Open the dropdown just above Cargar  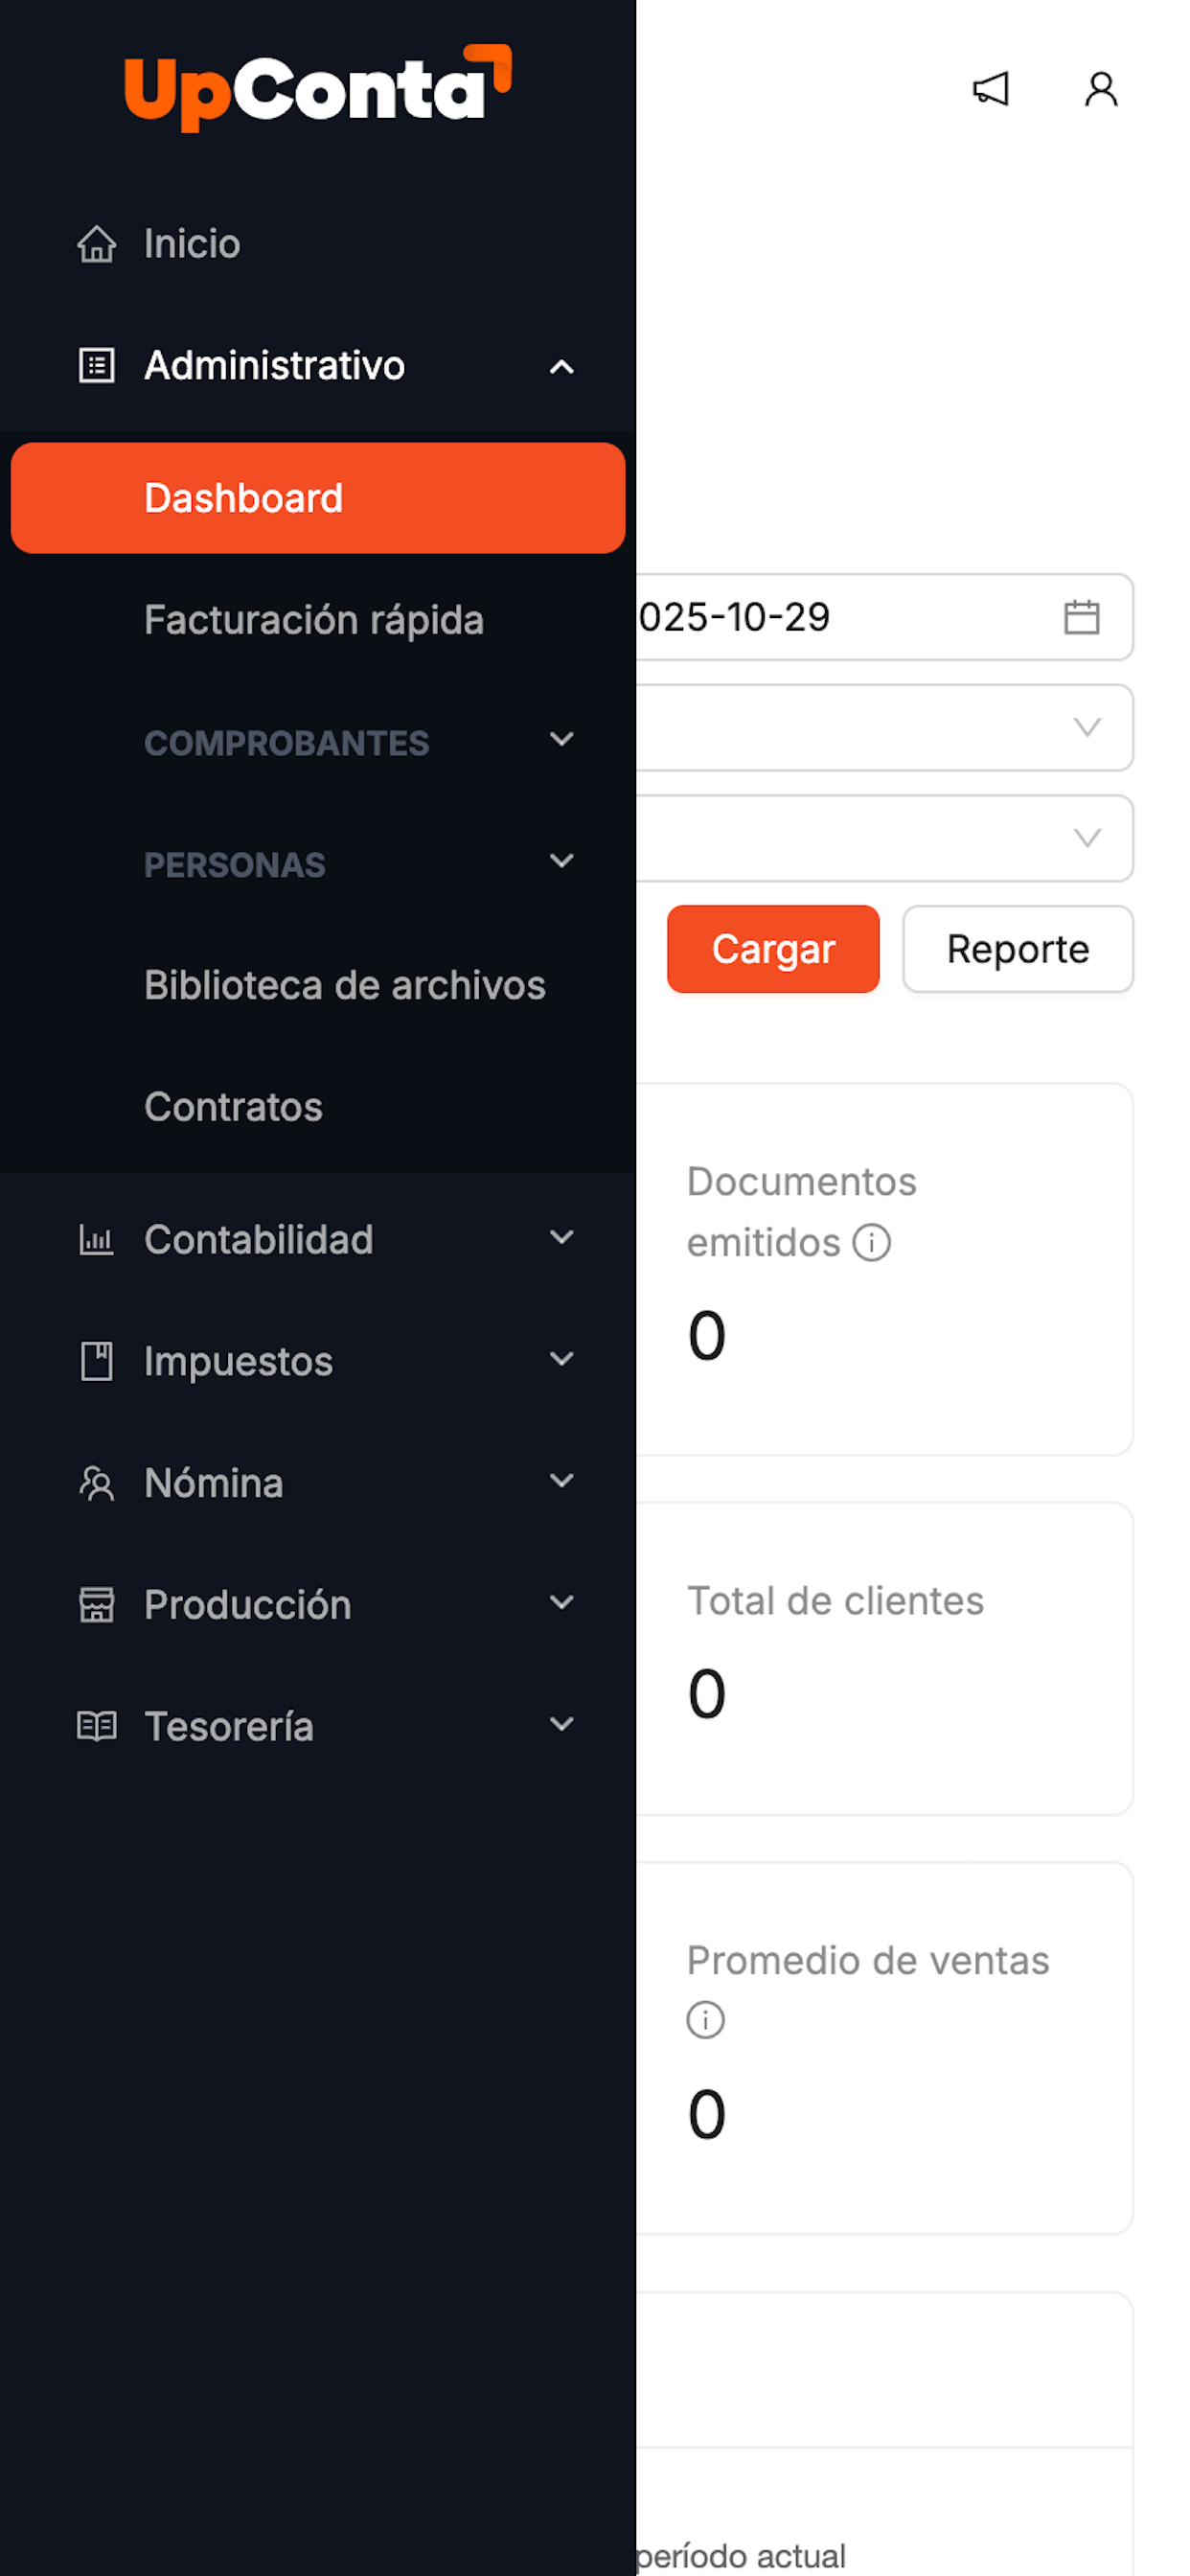point(884,839)
